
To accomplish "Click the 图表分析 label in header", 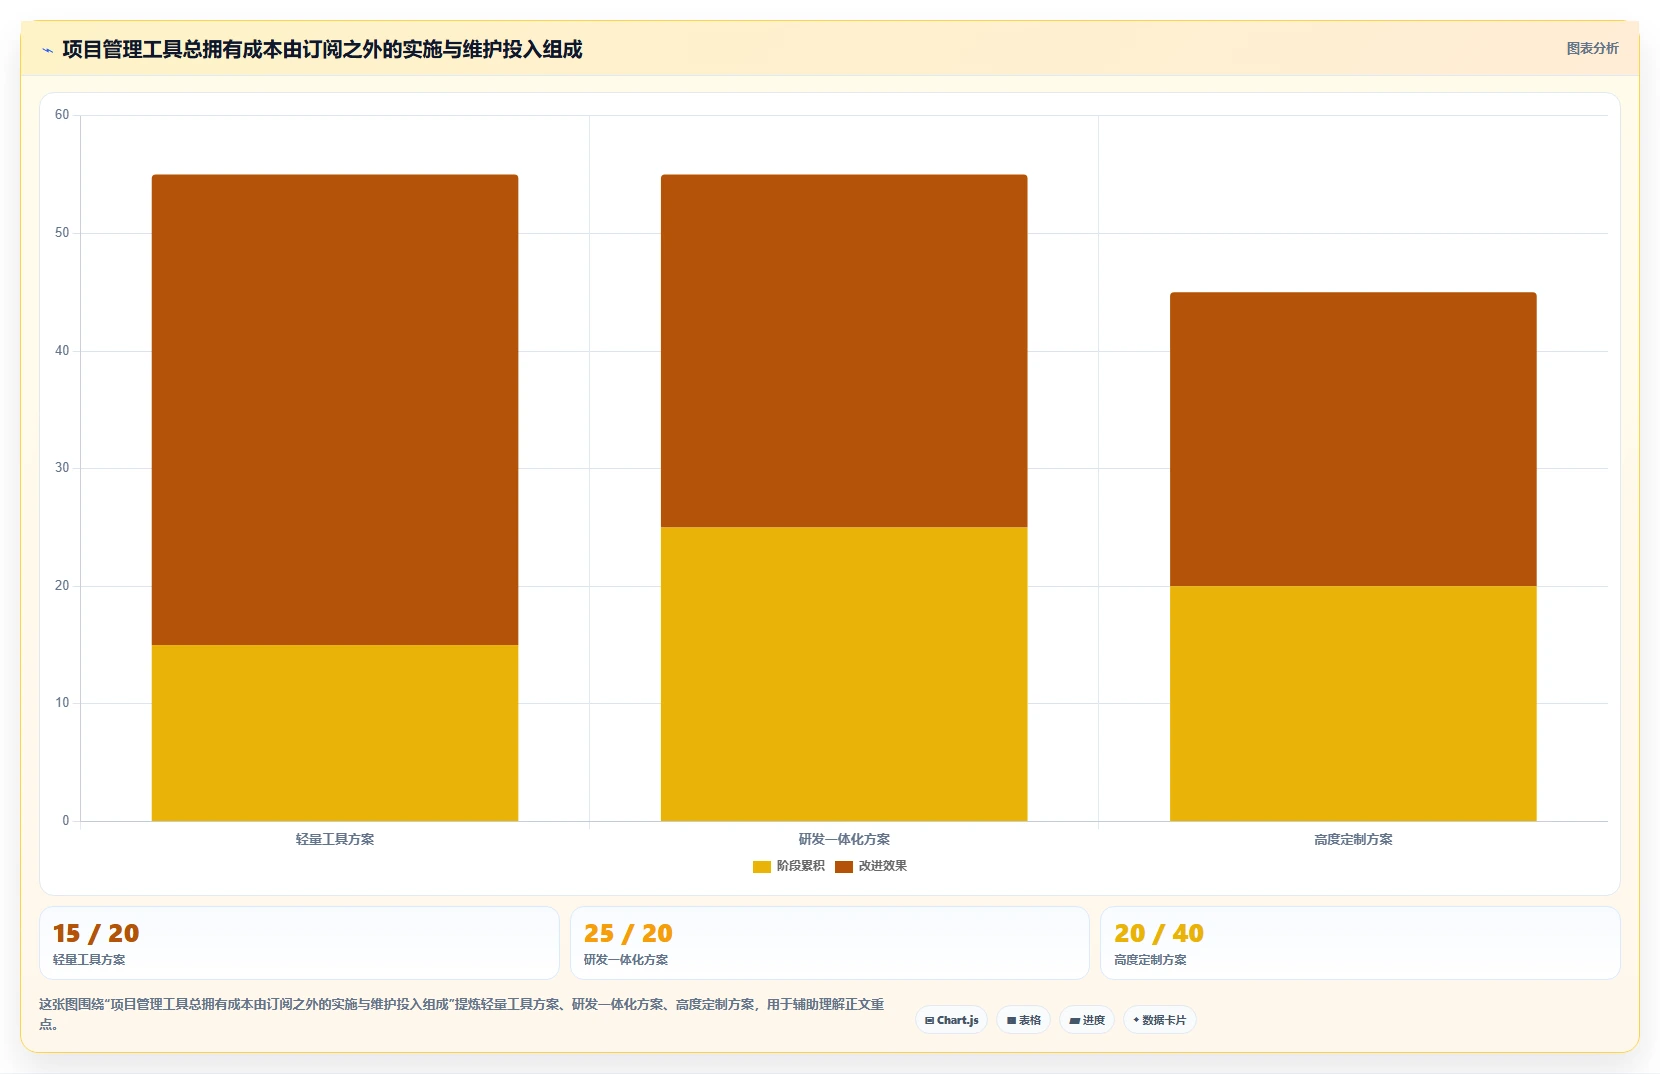I will point(1592,48).
